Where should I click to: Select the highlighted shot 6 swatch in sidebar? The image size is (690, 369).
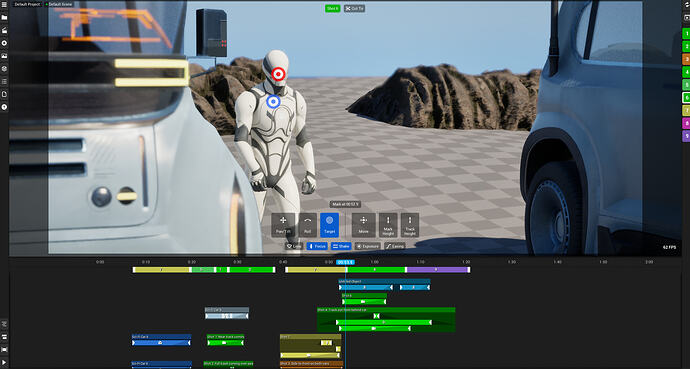686,98
